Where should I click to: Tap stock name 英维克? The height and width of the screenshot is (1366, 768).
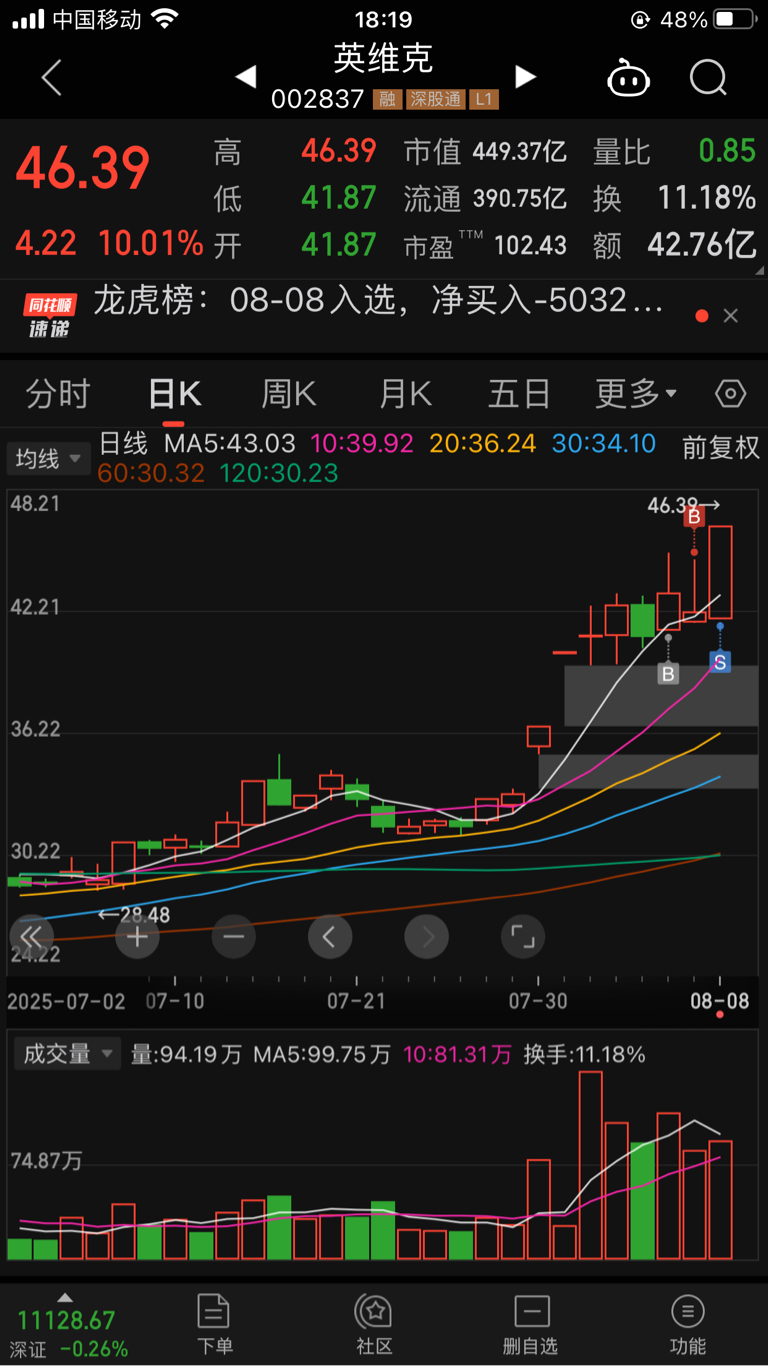click(384, 58)
